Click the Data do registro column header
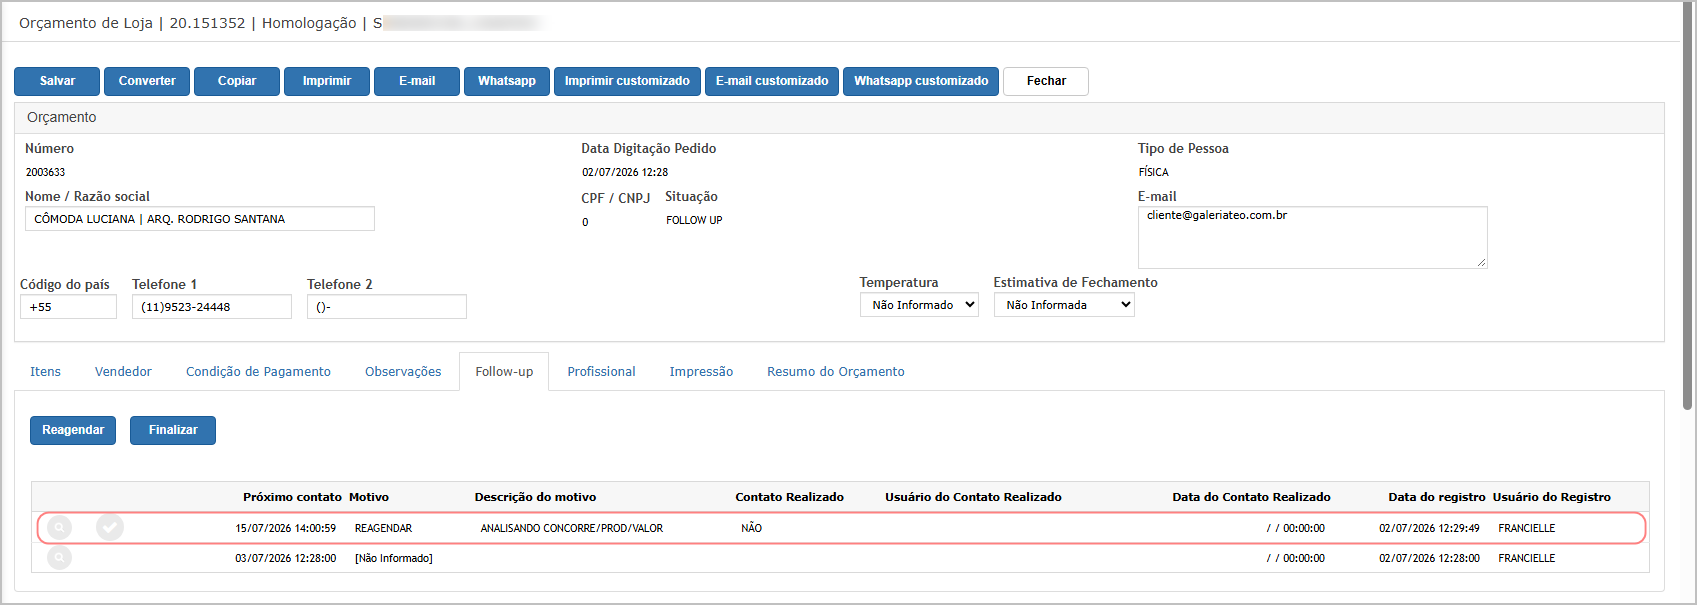 pos(1437,497)
